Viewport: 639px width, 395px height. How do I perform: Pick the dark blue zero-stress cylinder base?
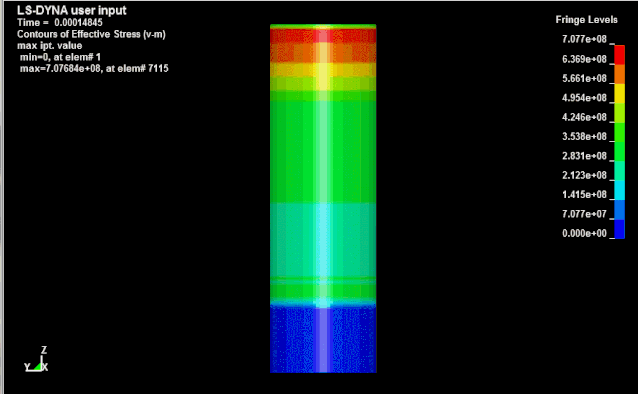(x=323, y=340)
